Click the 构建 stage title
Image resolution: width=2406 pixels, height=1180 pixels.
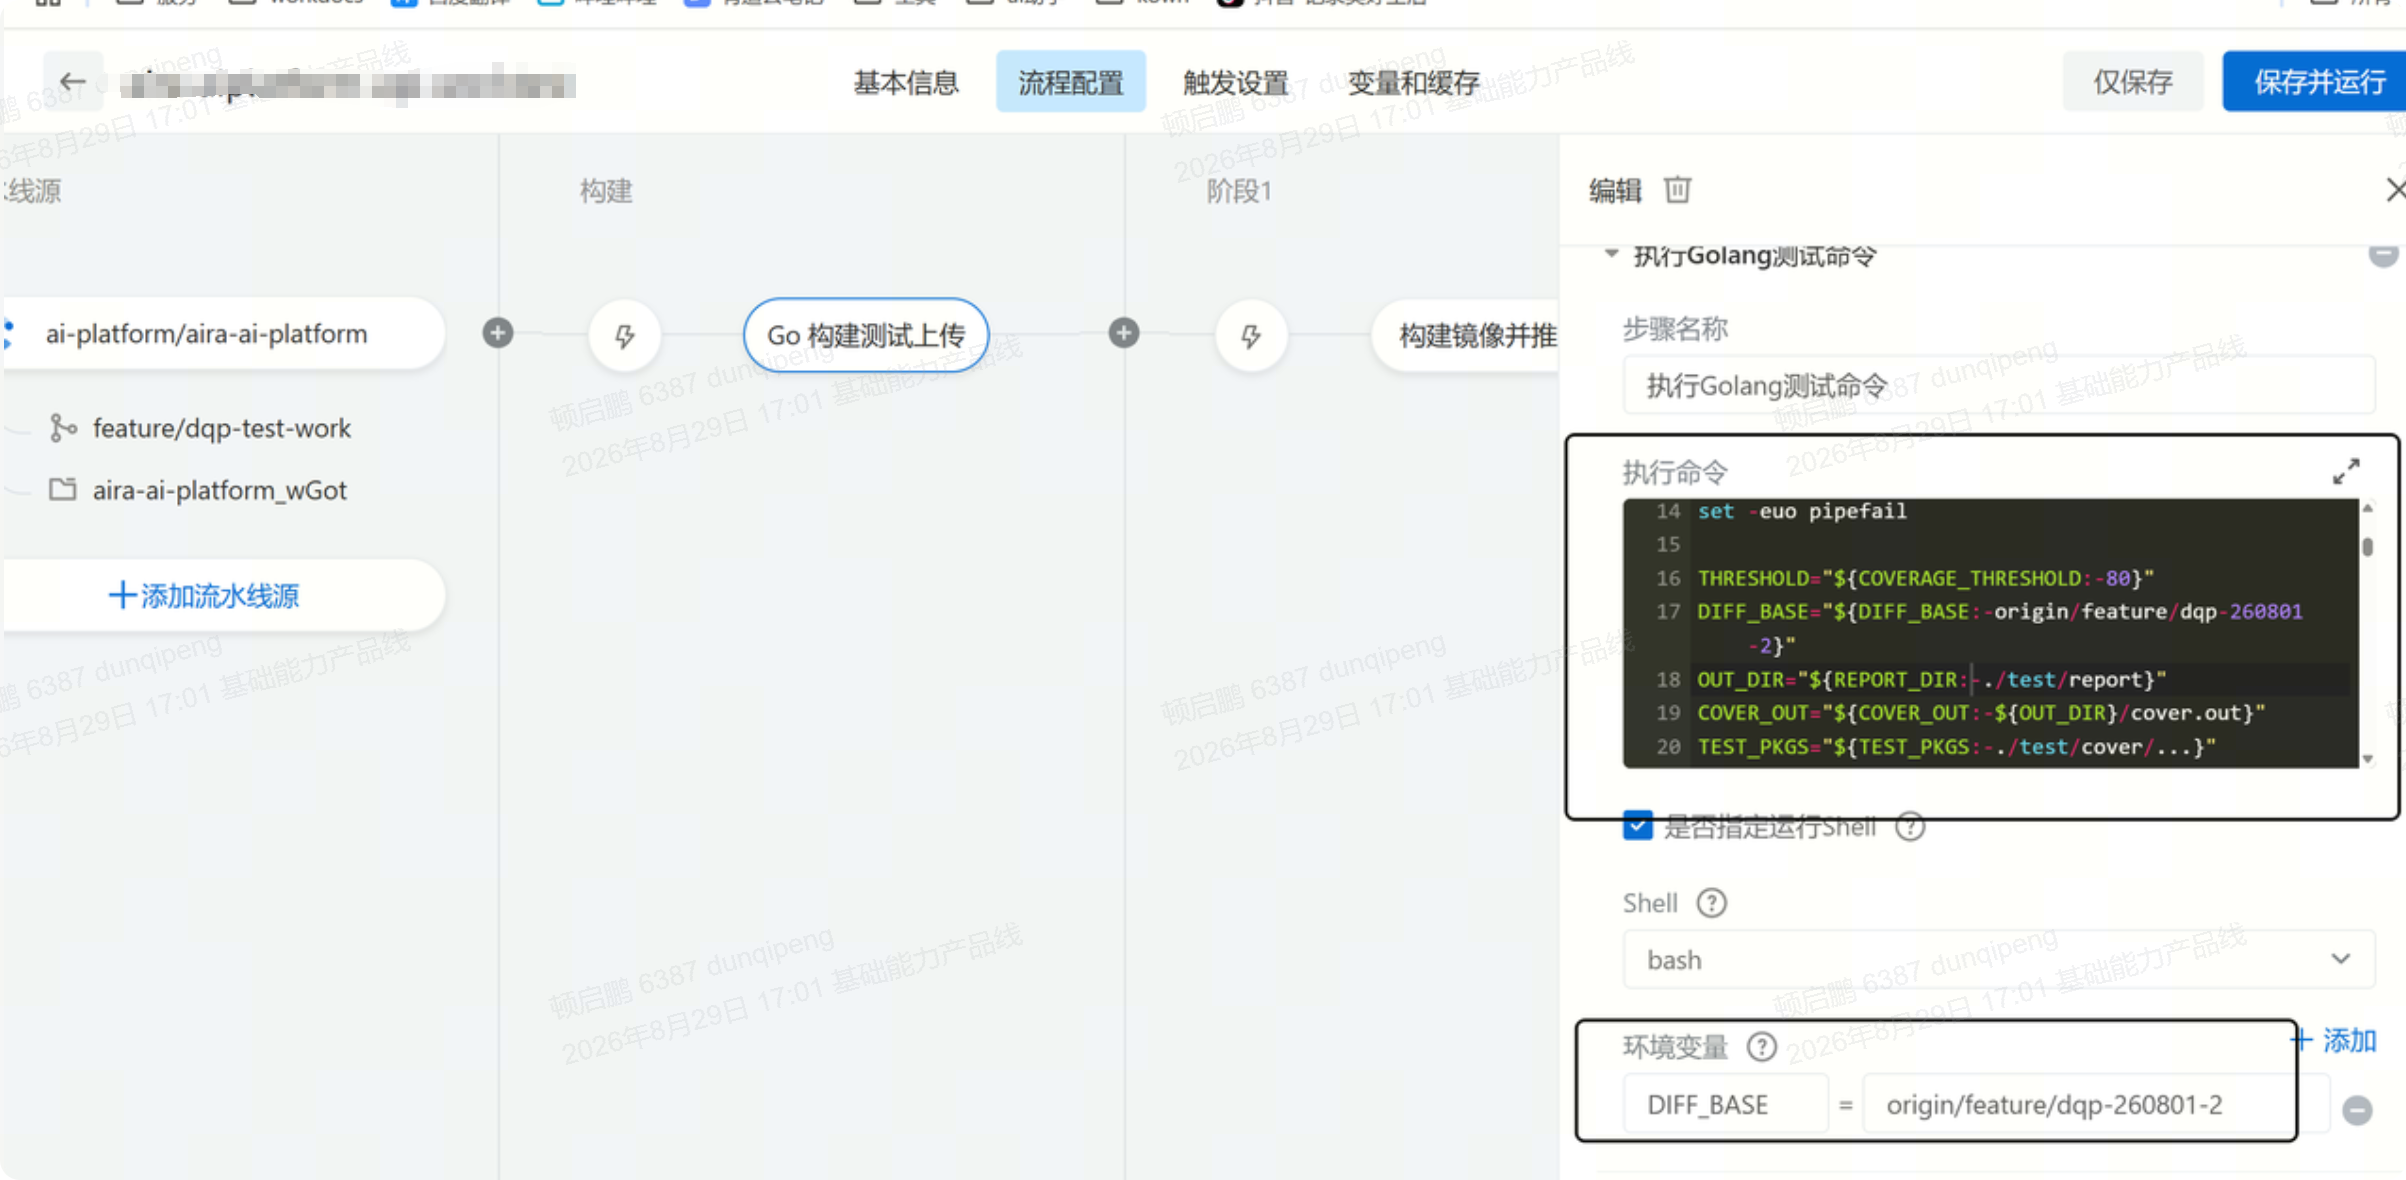(606, 190)
